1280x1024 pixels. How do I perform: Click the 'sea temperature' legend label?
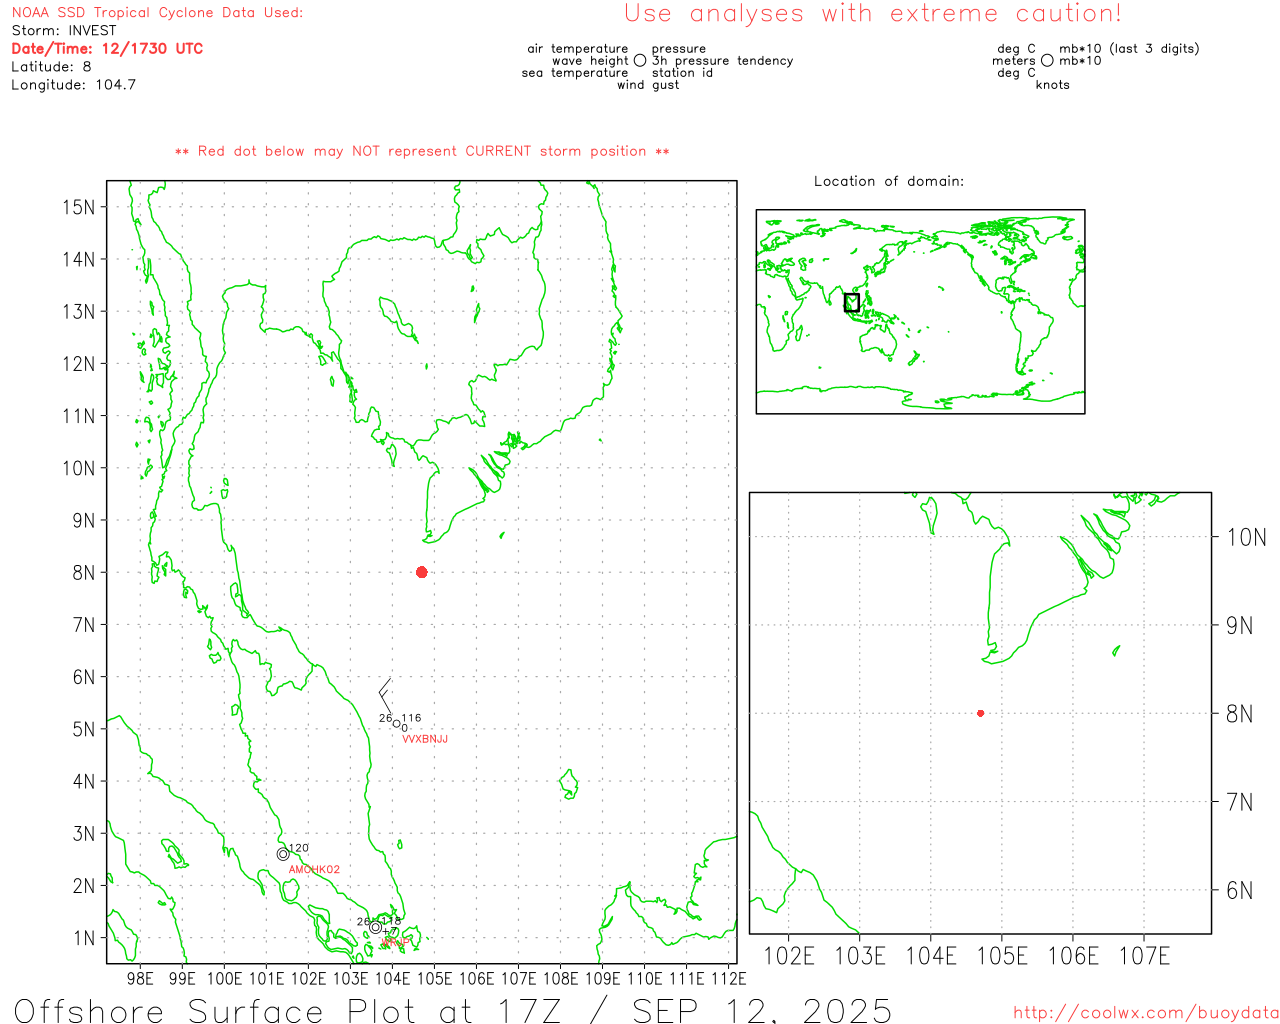click(575, 73)
